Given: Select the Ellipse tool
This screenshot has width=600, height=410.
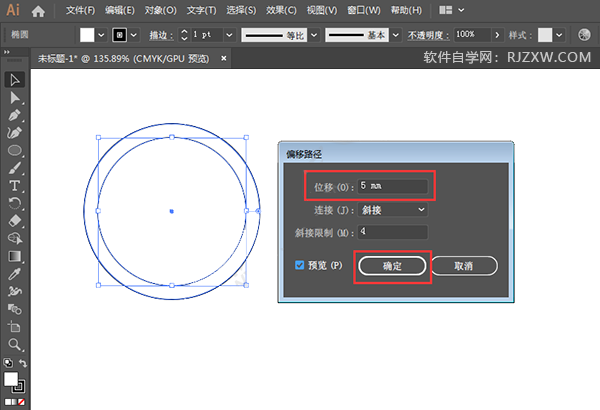Looking at the screenshot, I should [15, 150].
